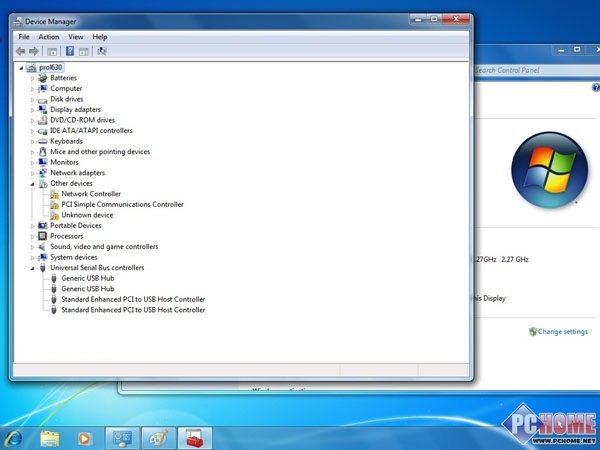Click the Processors category icon
Viewport: 600px width, 450px height.
coord(42,236)
